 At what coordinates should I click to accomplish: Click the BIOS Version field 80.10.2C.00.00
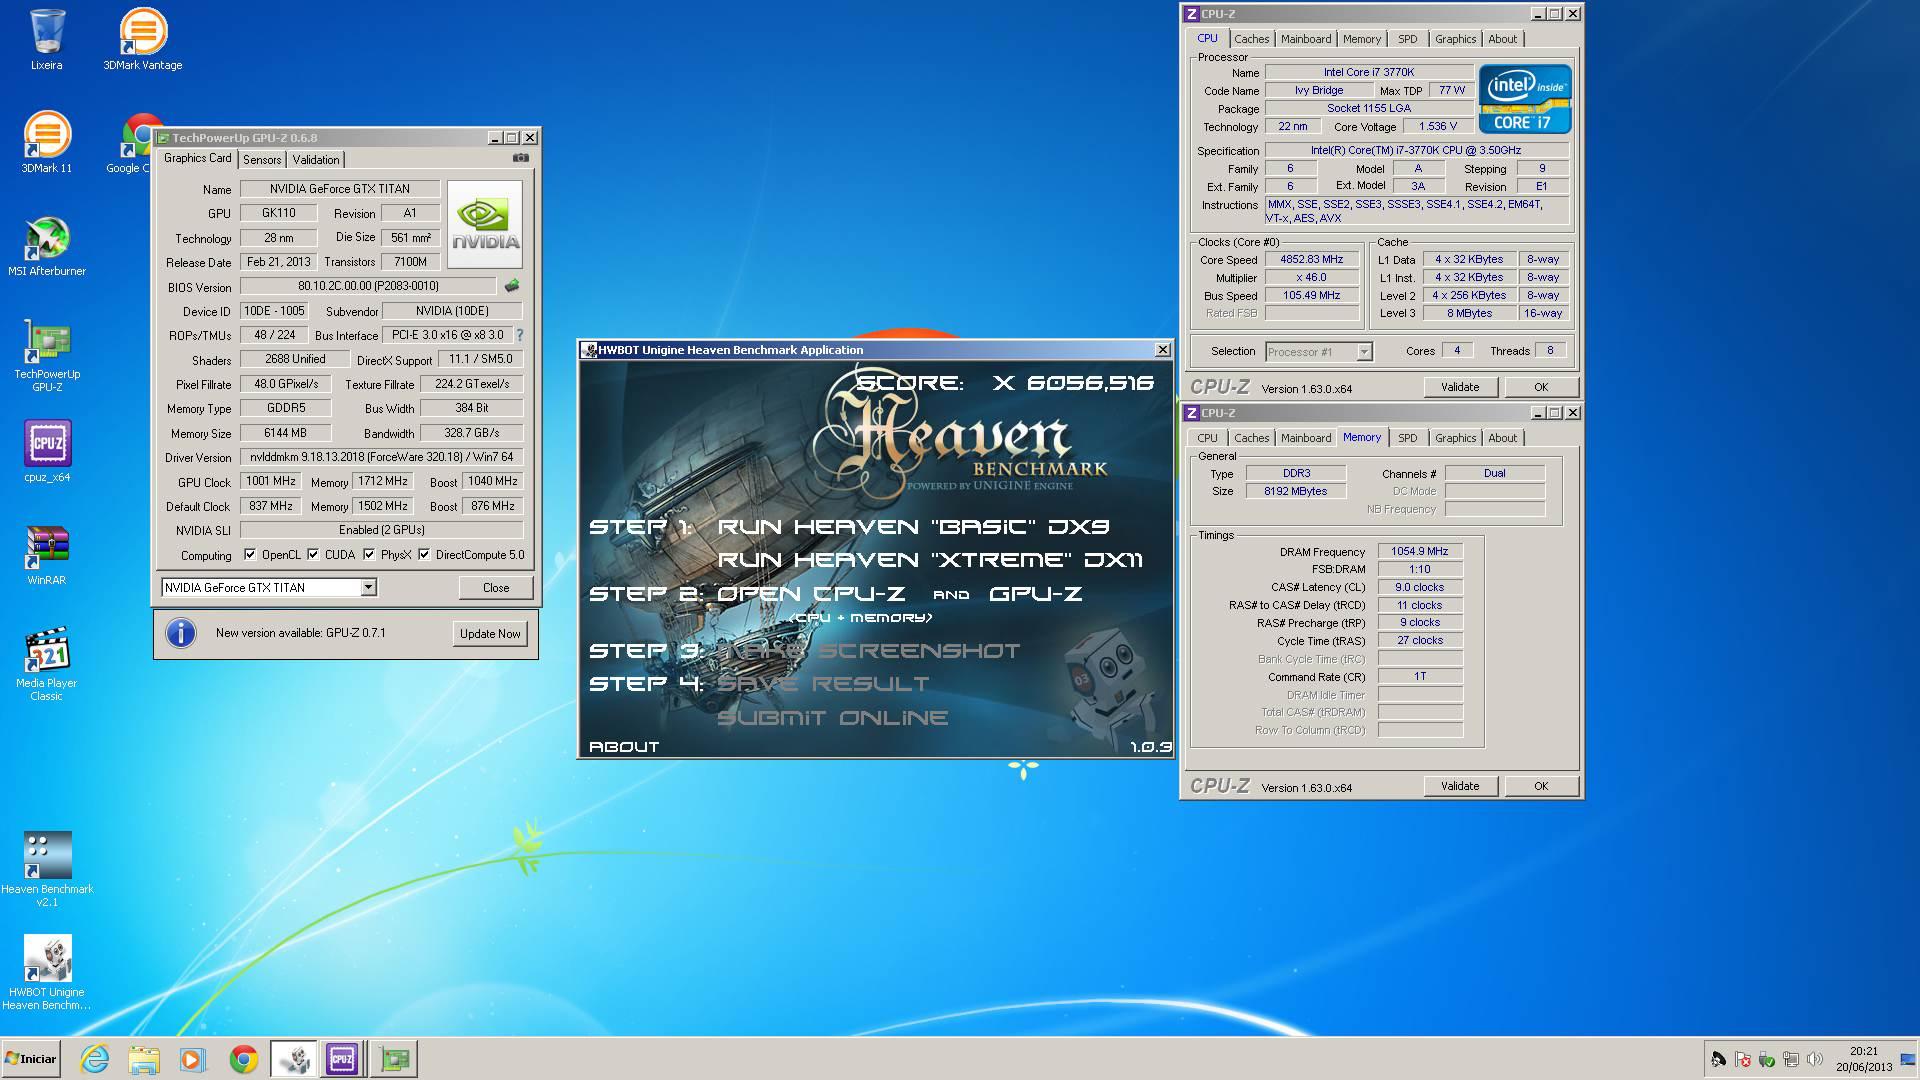368,286
